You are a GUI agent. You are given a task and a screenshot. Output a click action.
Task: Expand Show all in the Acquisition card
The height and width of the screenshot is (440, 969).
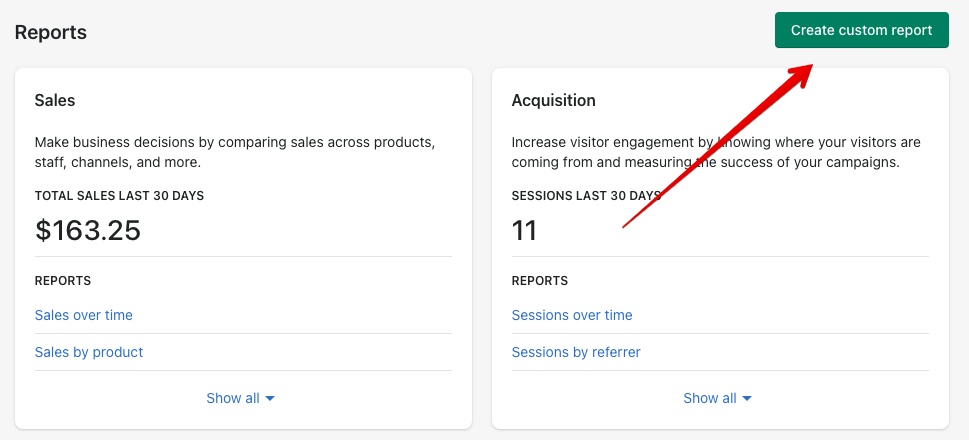tap(717, 398)
